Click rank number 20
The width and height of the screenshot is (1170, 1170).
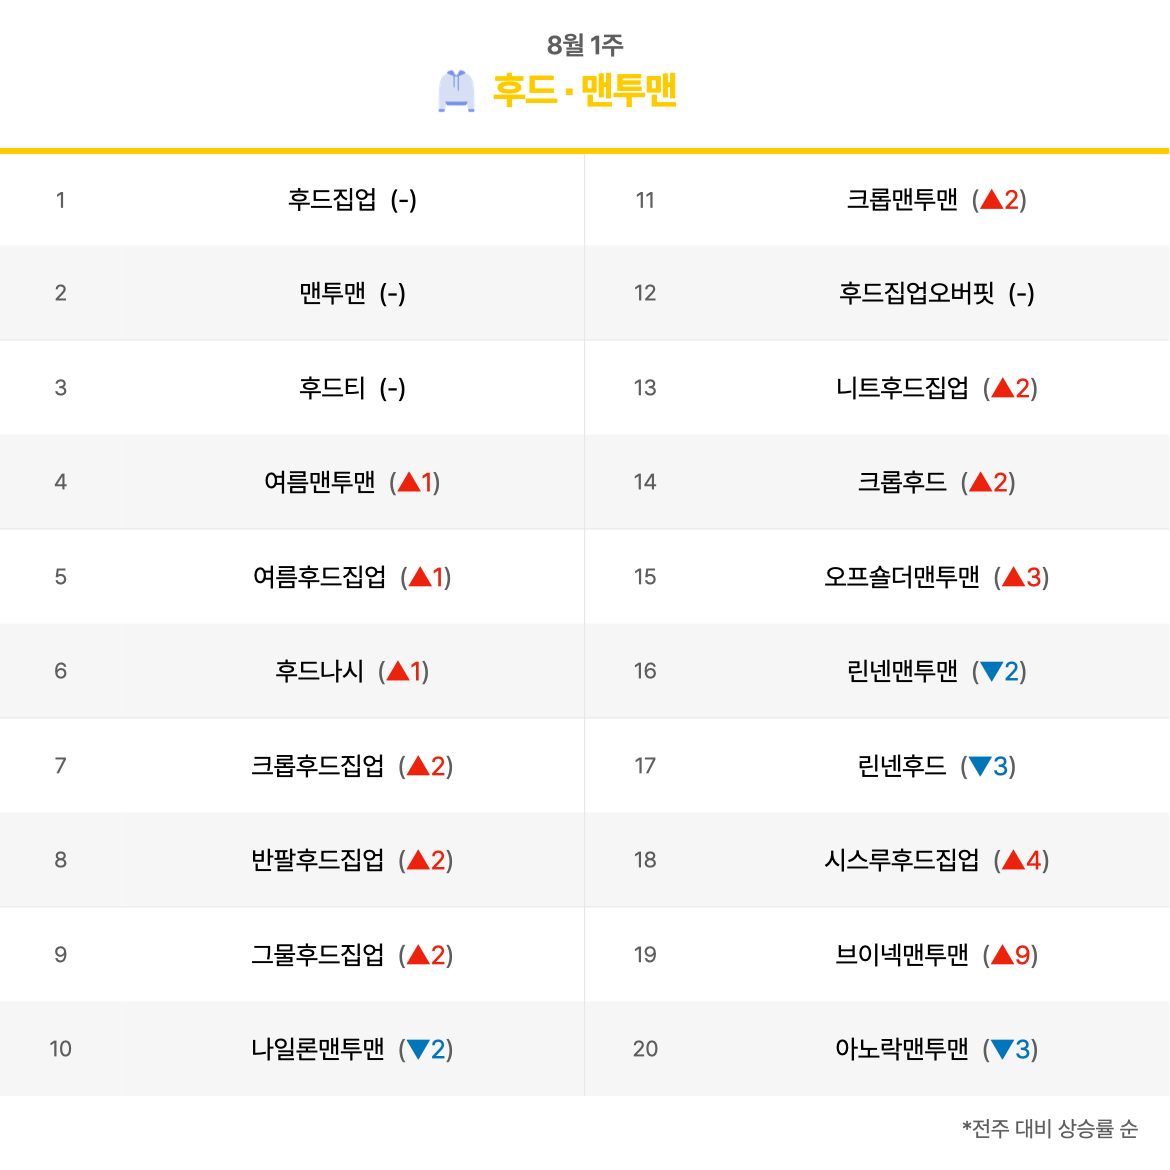pyautogui.click(x=645, y=1049)
